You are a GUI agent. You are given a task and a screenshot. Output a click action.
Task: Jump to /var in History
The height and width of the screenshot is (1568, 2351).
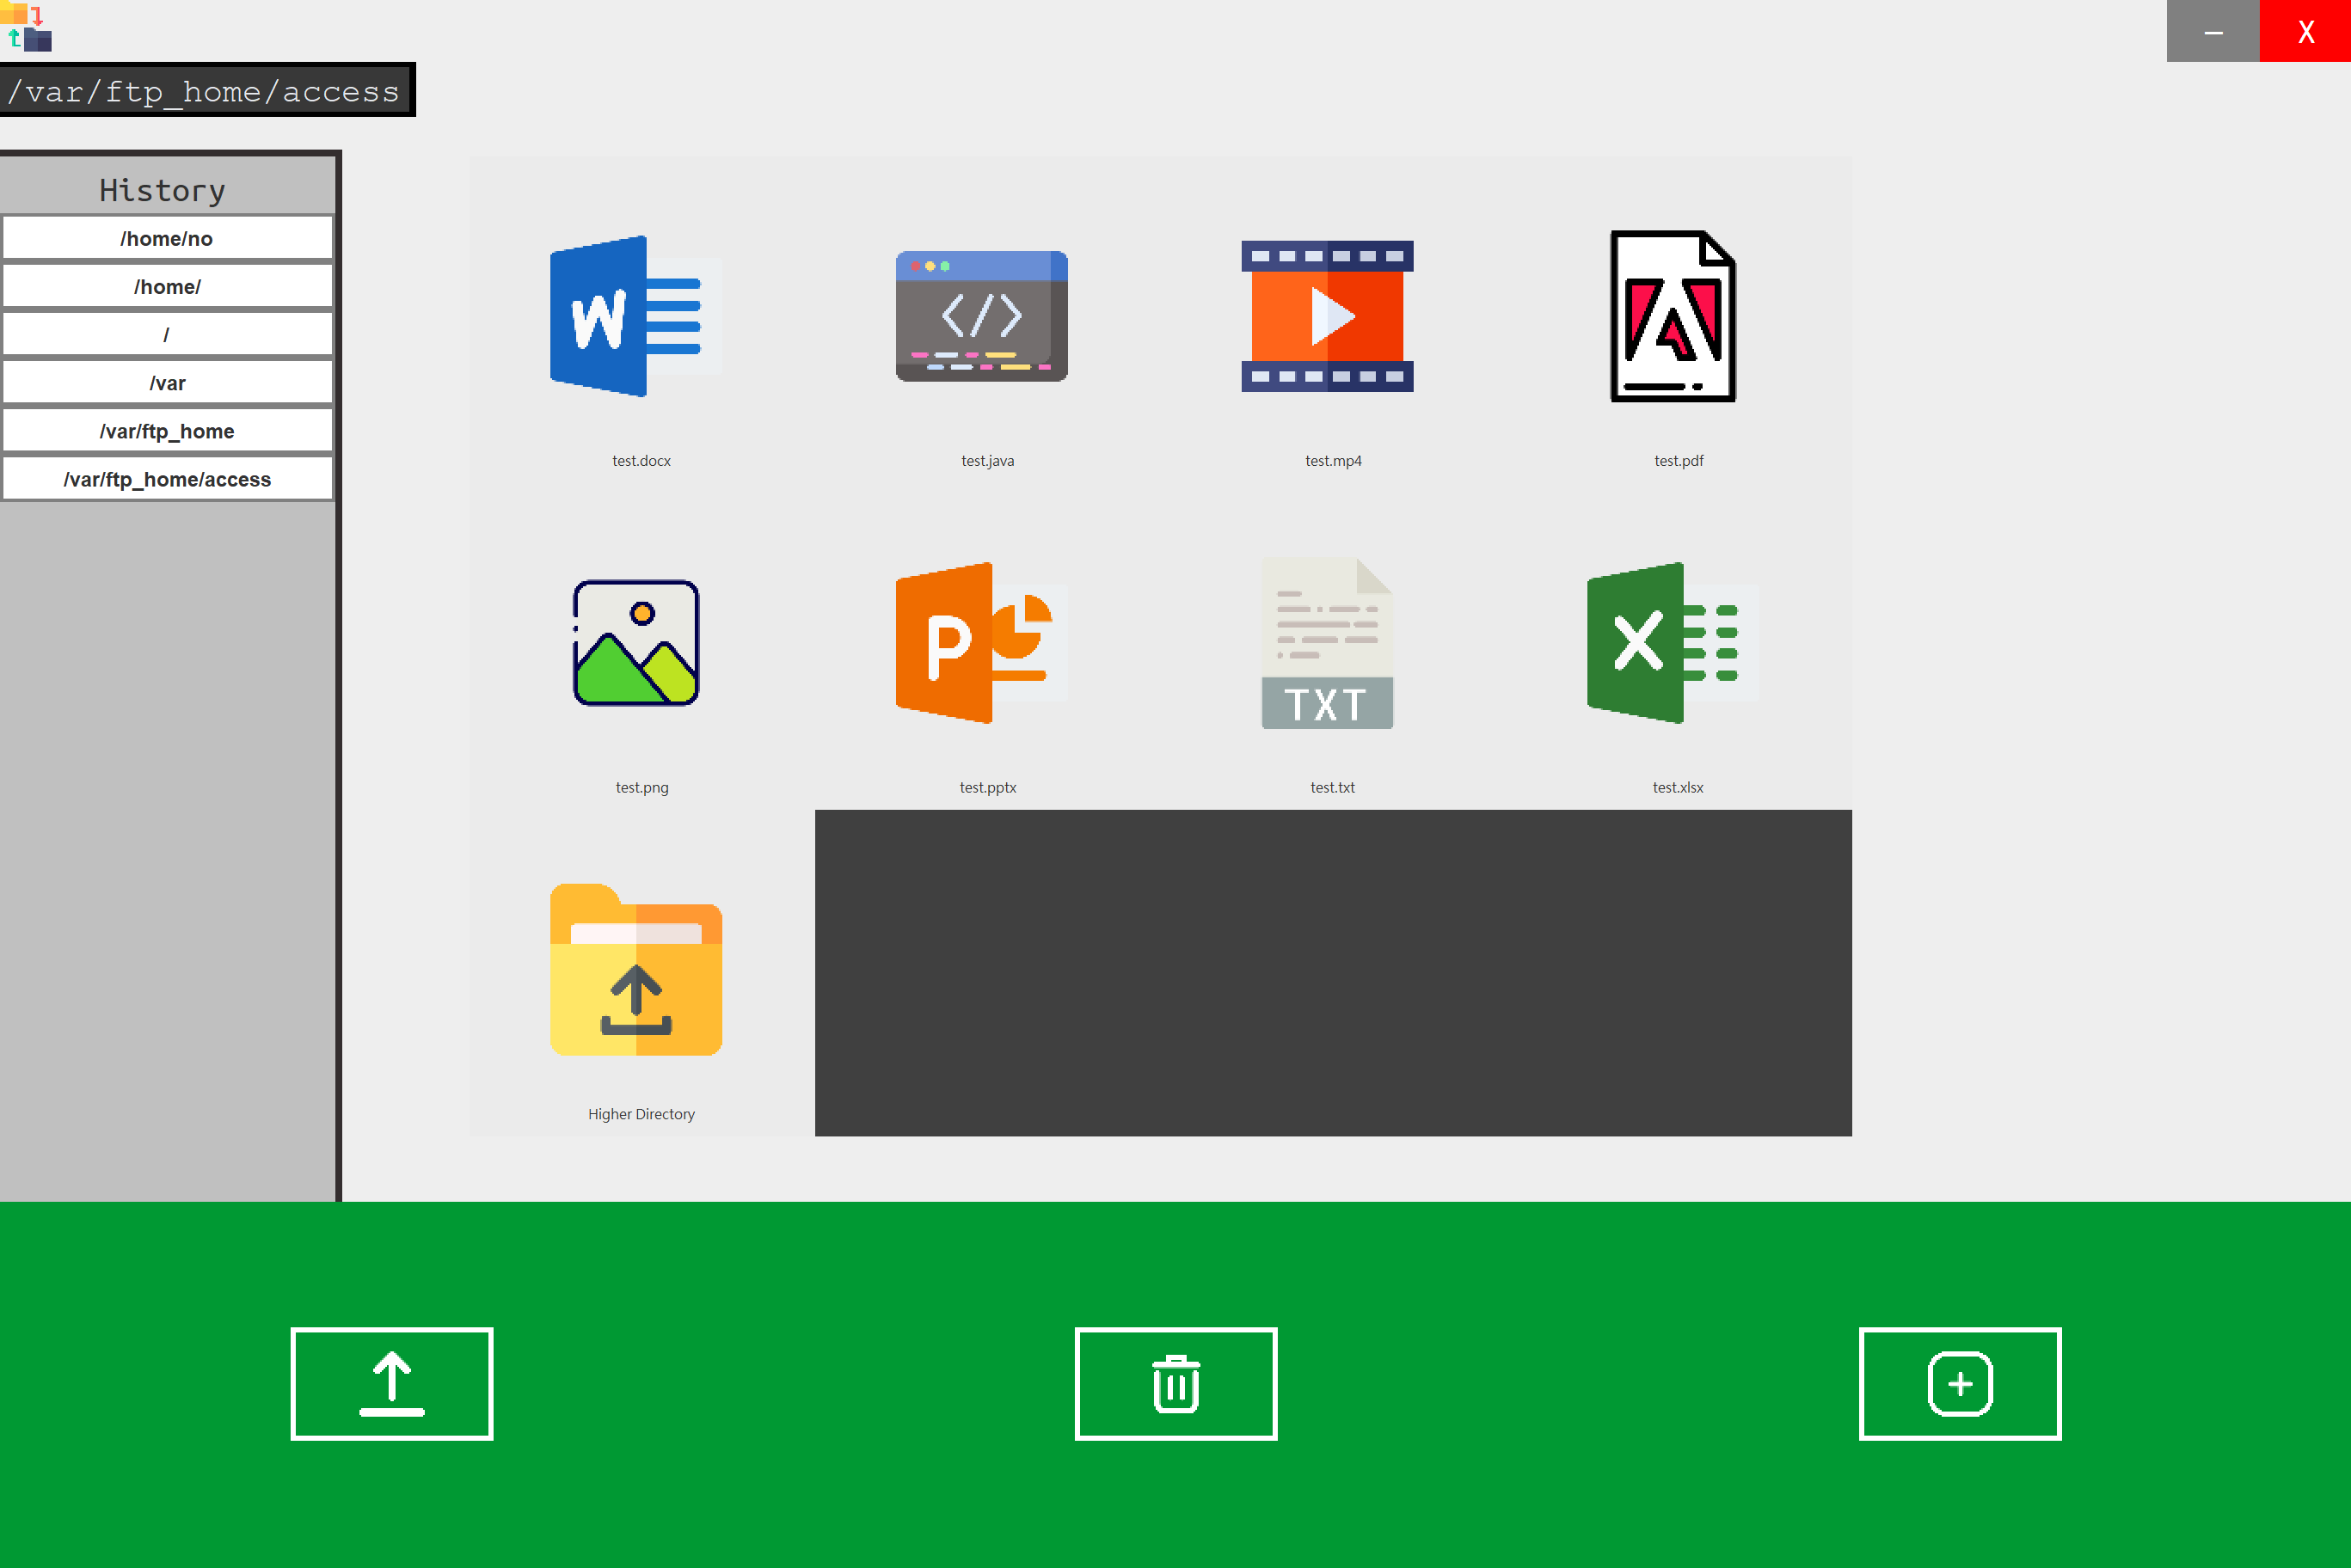(167, 382)
